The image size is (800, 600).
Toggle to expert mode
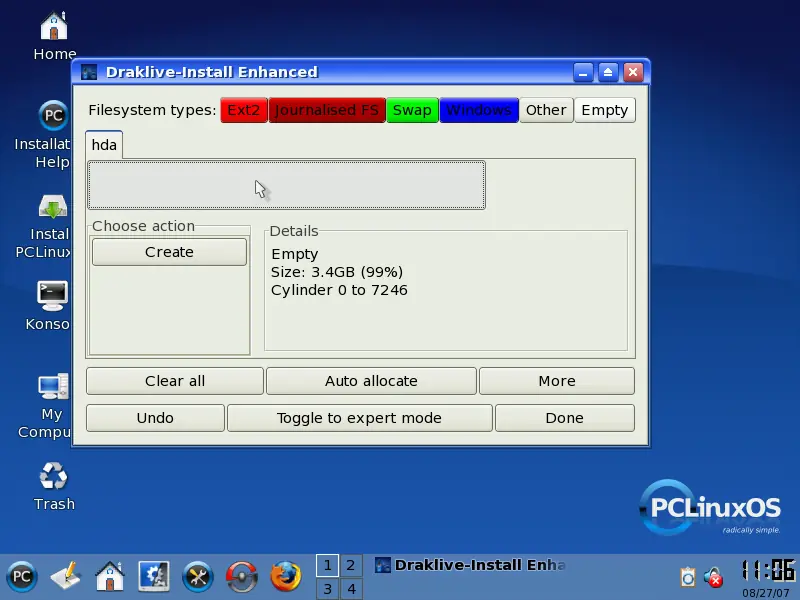(360, 418)
